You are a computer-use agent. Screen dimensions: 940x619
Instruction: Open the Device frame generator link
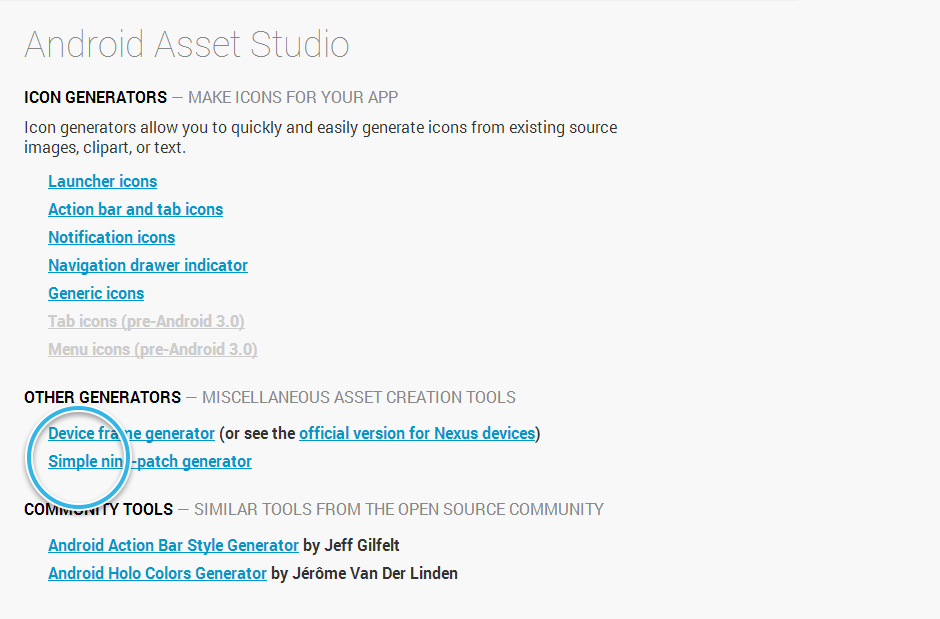click(x=131, y=433)
